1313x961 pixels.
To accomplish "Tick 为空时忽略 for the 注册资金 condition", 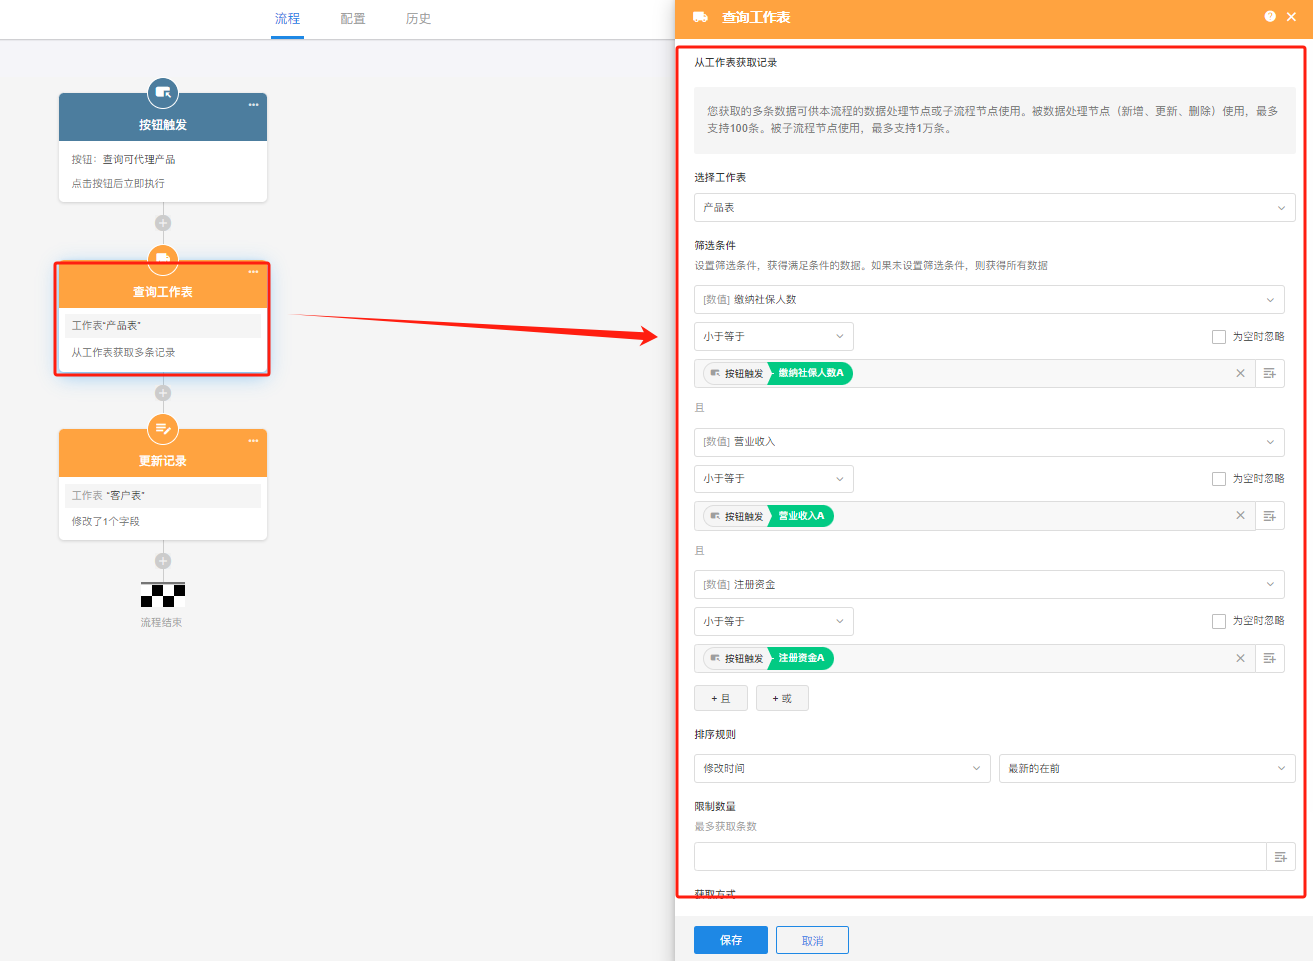I will pos(1219,621).
